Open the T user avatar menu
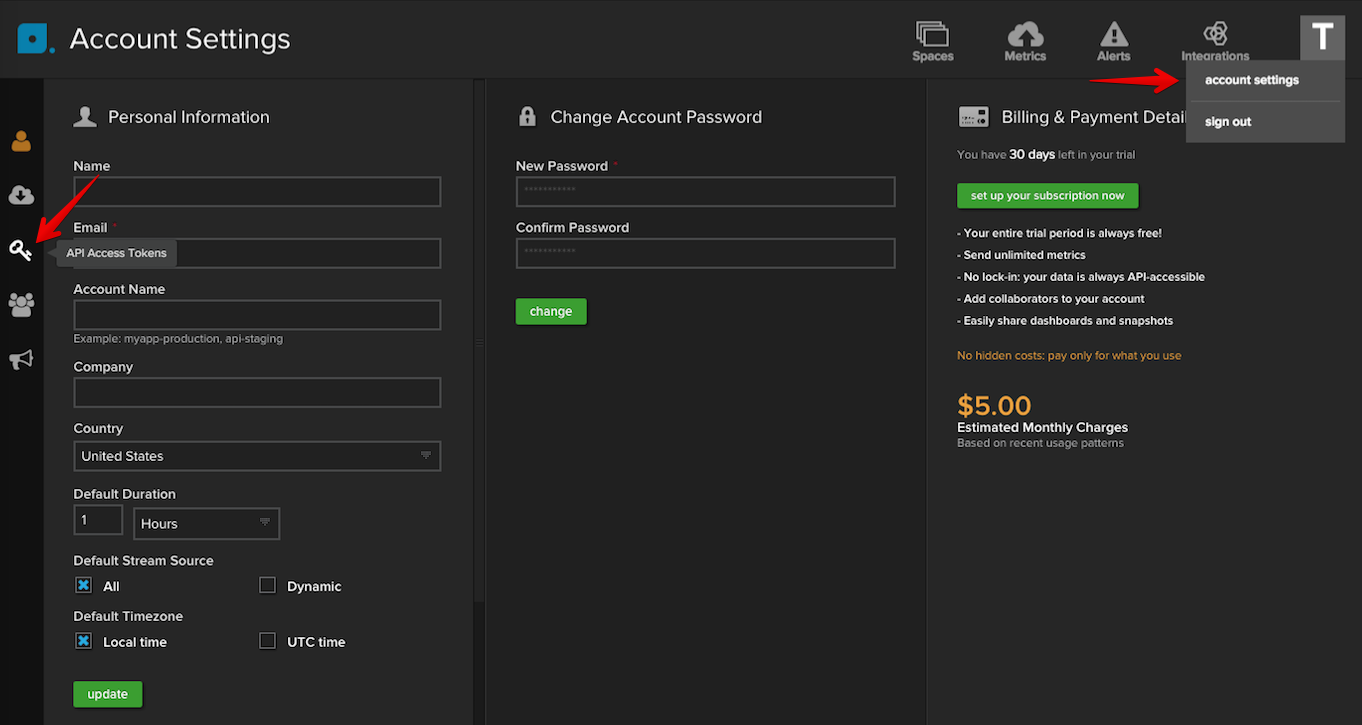 tap(1322, 37)
